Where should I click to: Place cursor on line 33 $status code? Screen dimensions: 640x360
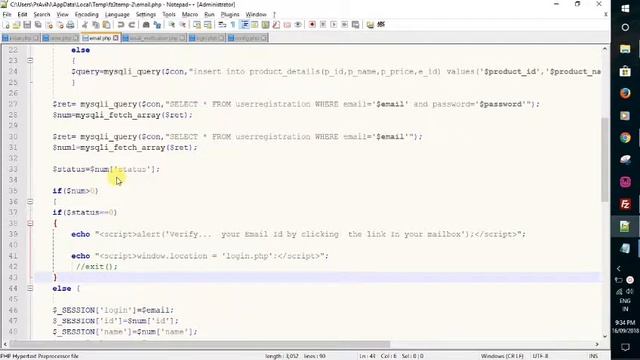pyautogui.click(x=106, y=169)
